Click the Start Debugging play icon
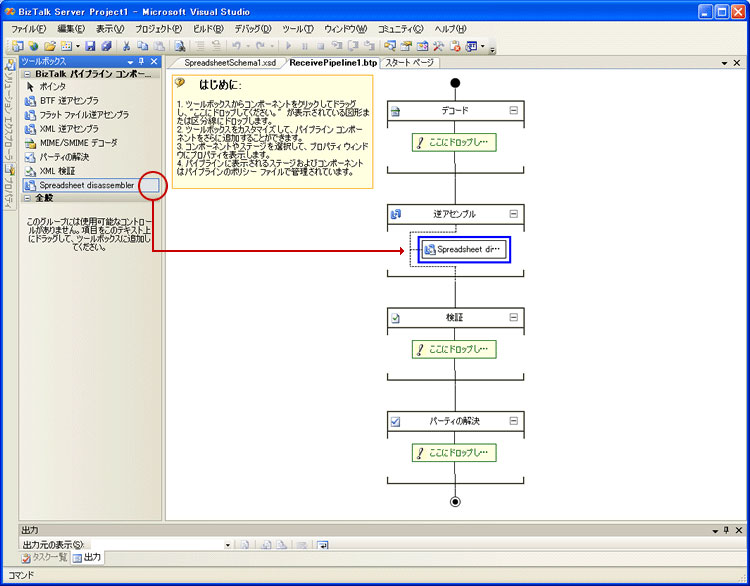Screen dimensions: 750x586 pyautogui.click(x=288, y=46)
